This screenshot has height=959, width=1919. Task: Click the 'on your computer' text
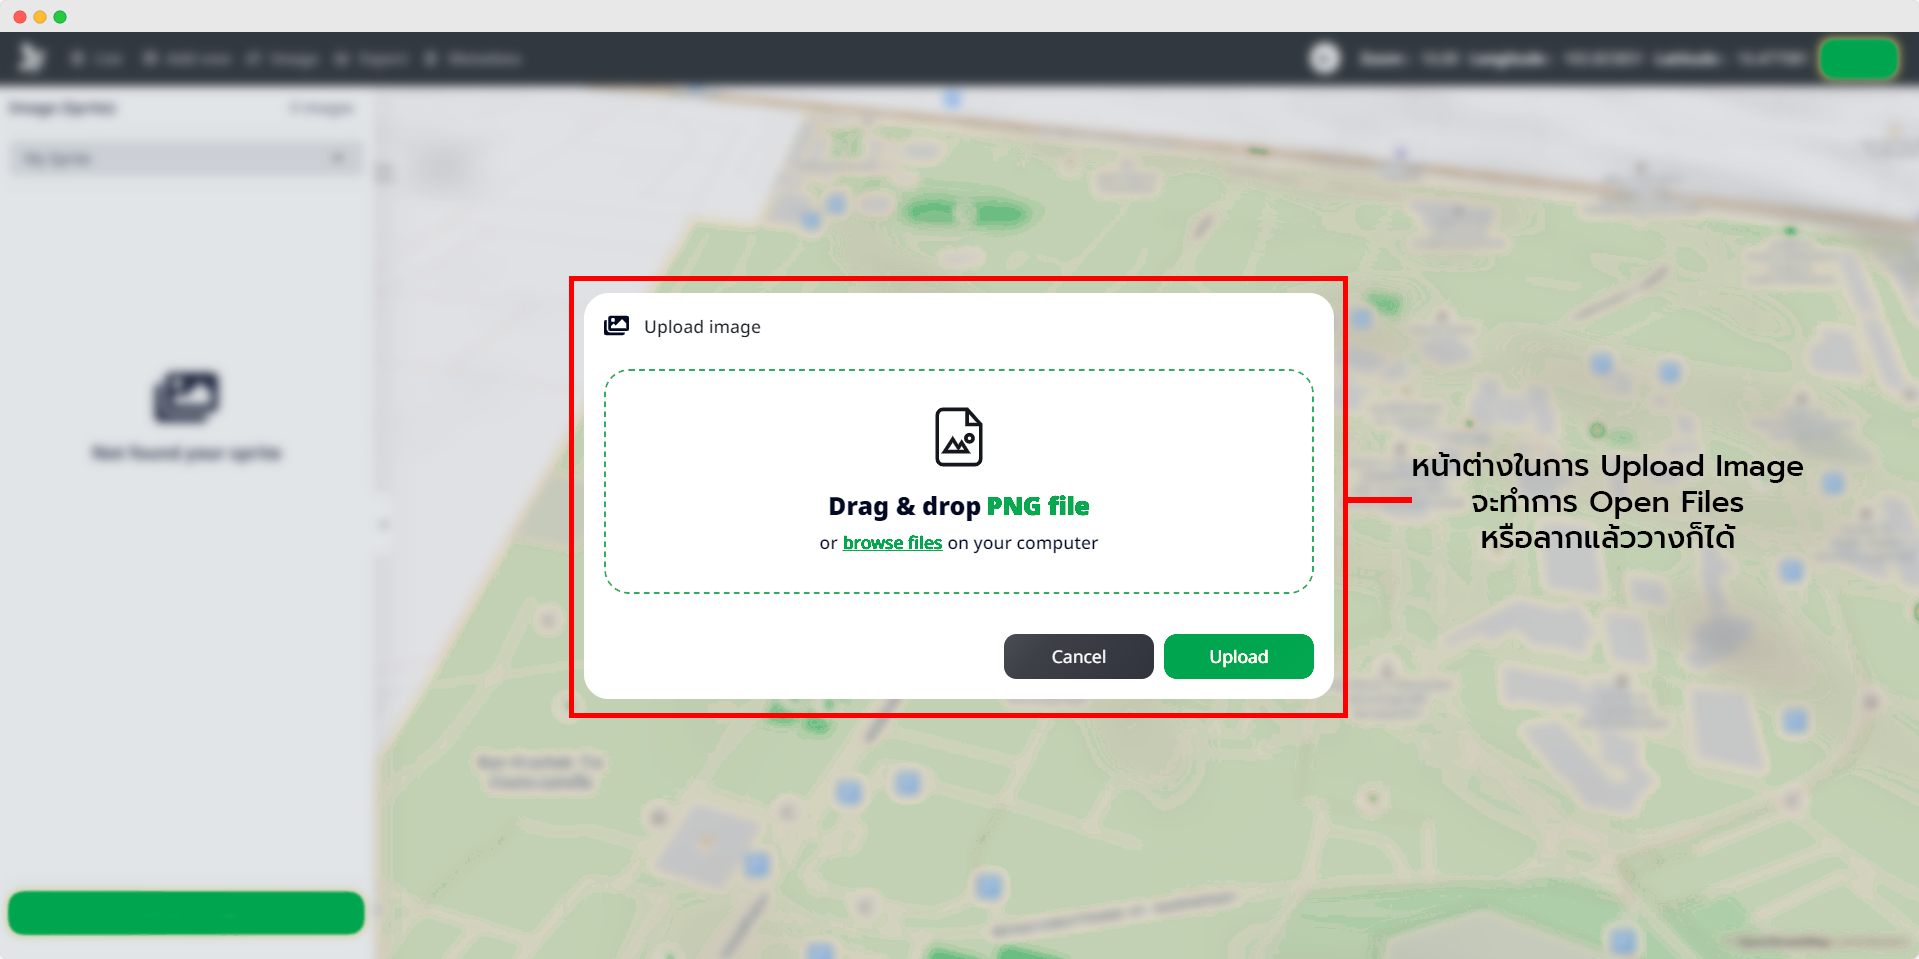click(x=1023, y=543)
